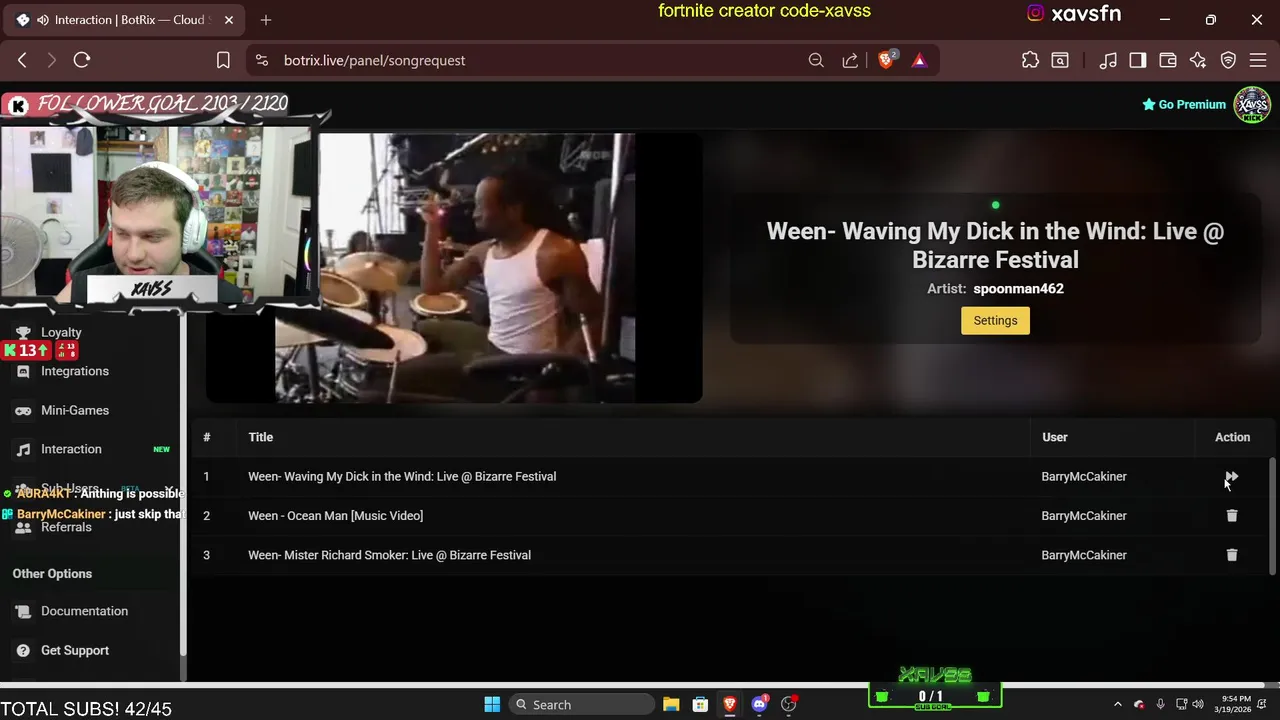Click the User column header
1280x720 pixels.
coord(1054,437)
